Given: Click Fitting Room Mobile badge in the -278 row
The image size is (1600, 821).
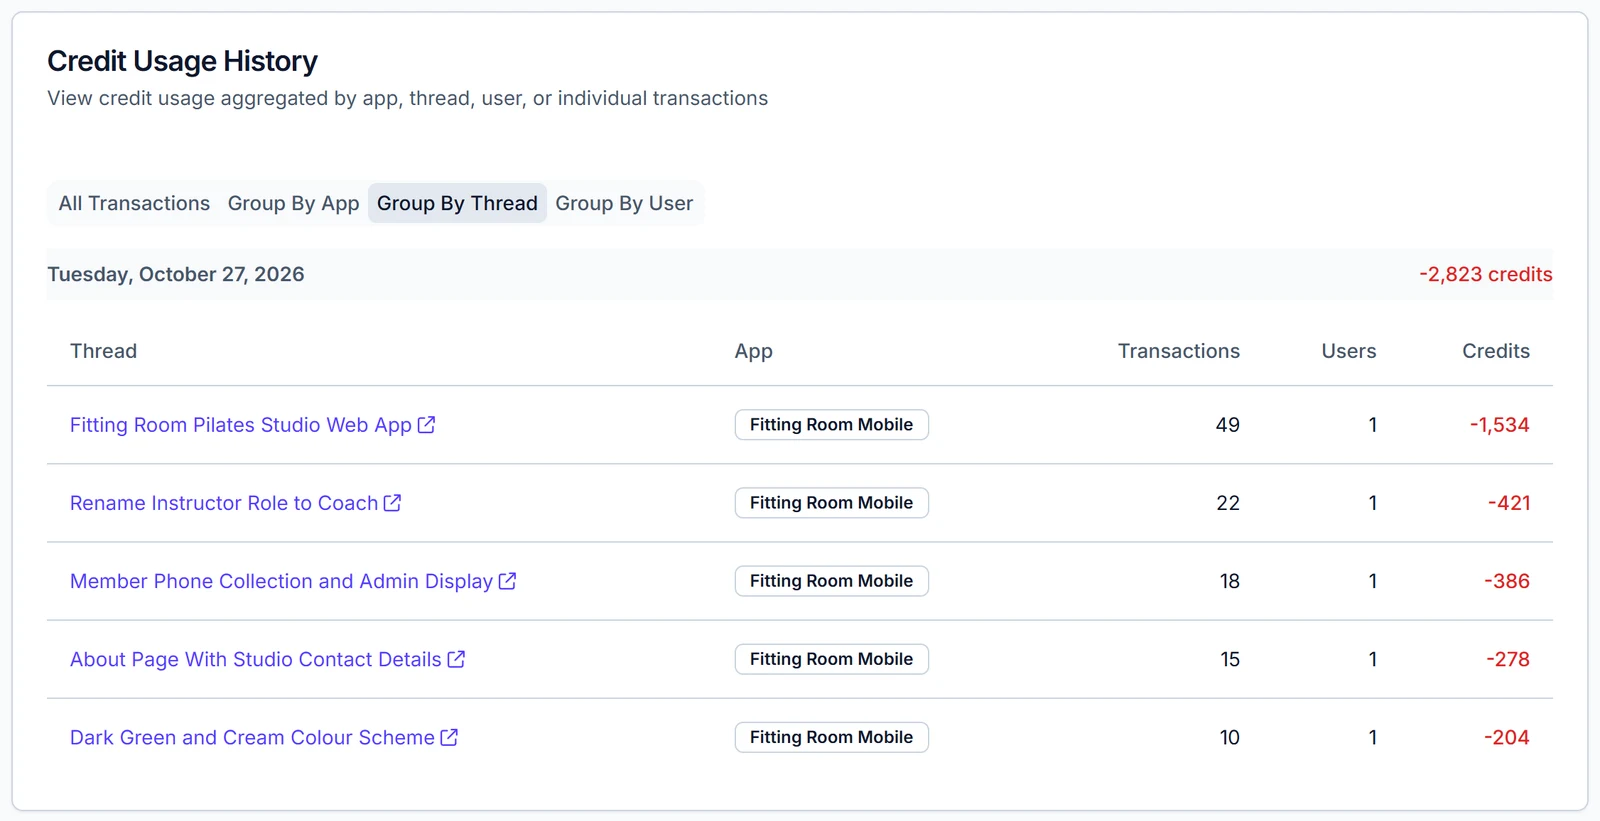Looking at the screenshot, I should point(832,659).
